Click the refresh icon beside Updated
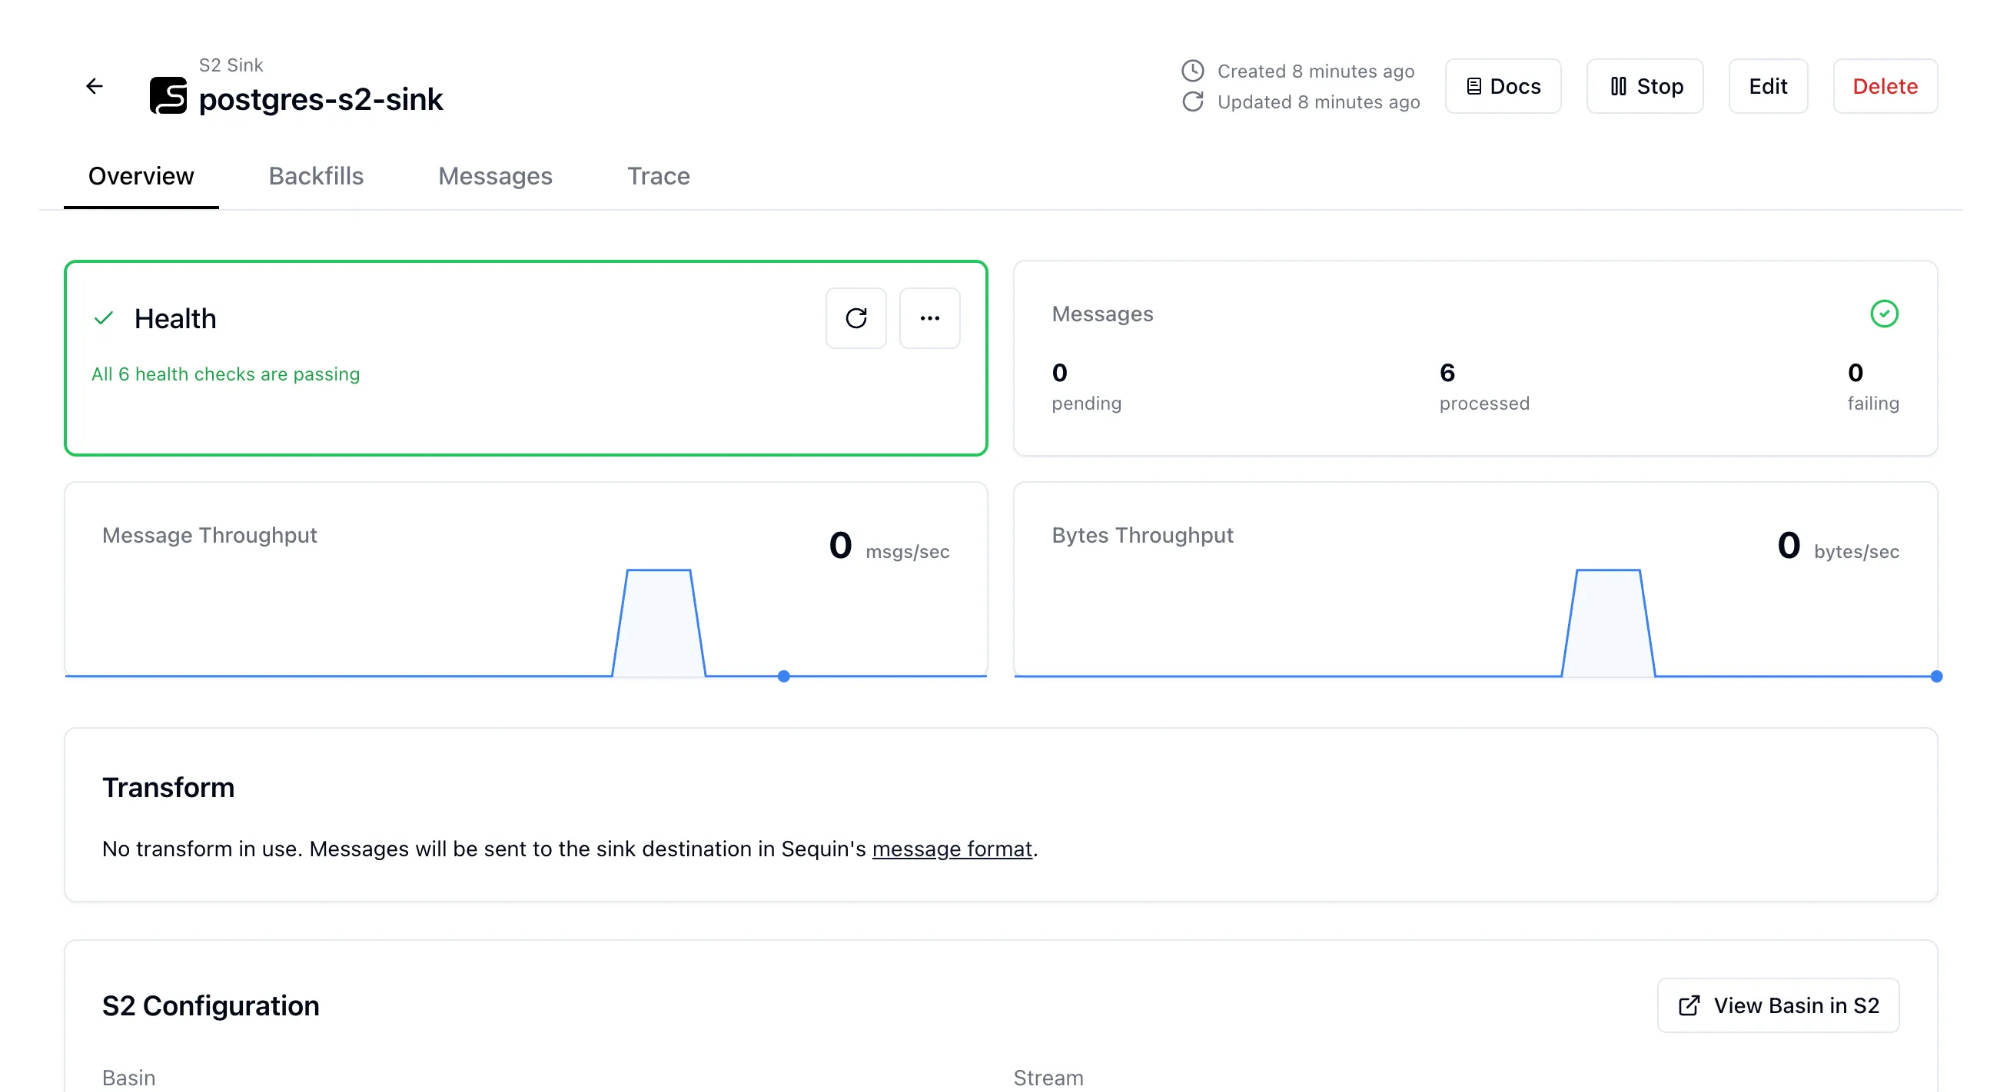2000x1092 pixels. coord(1192,102)
